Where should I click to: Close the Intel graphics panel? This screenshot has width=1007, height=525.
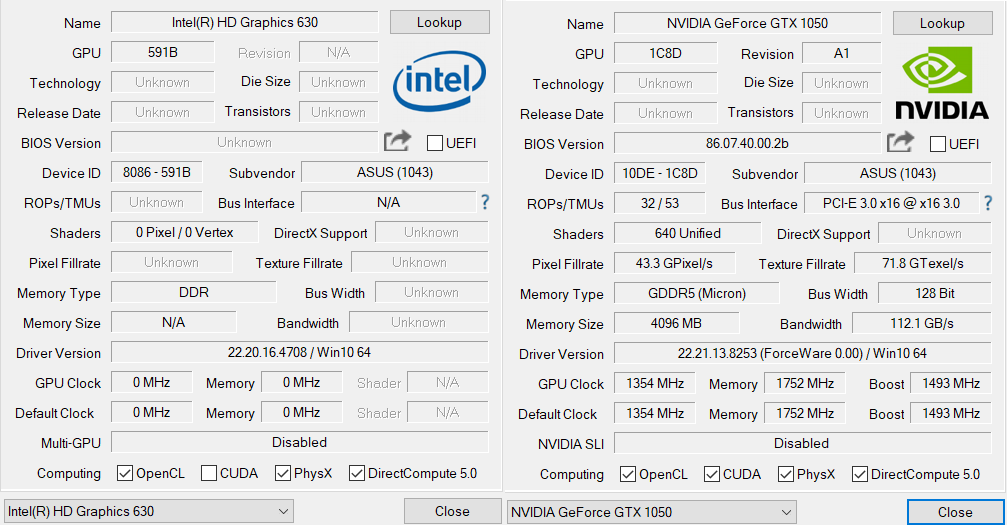[x=452, y=512]
